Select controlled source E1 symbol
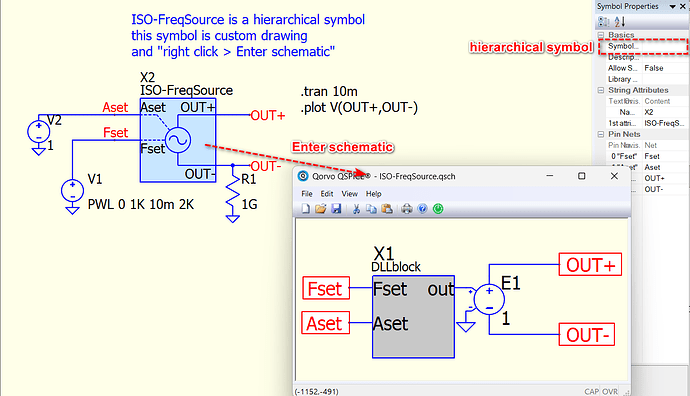 (489, 299)
